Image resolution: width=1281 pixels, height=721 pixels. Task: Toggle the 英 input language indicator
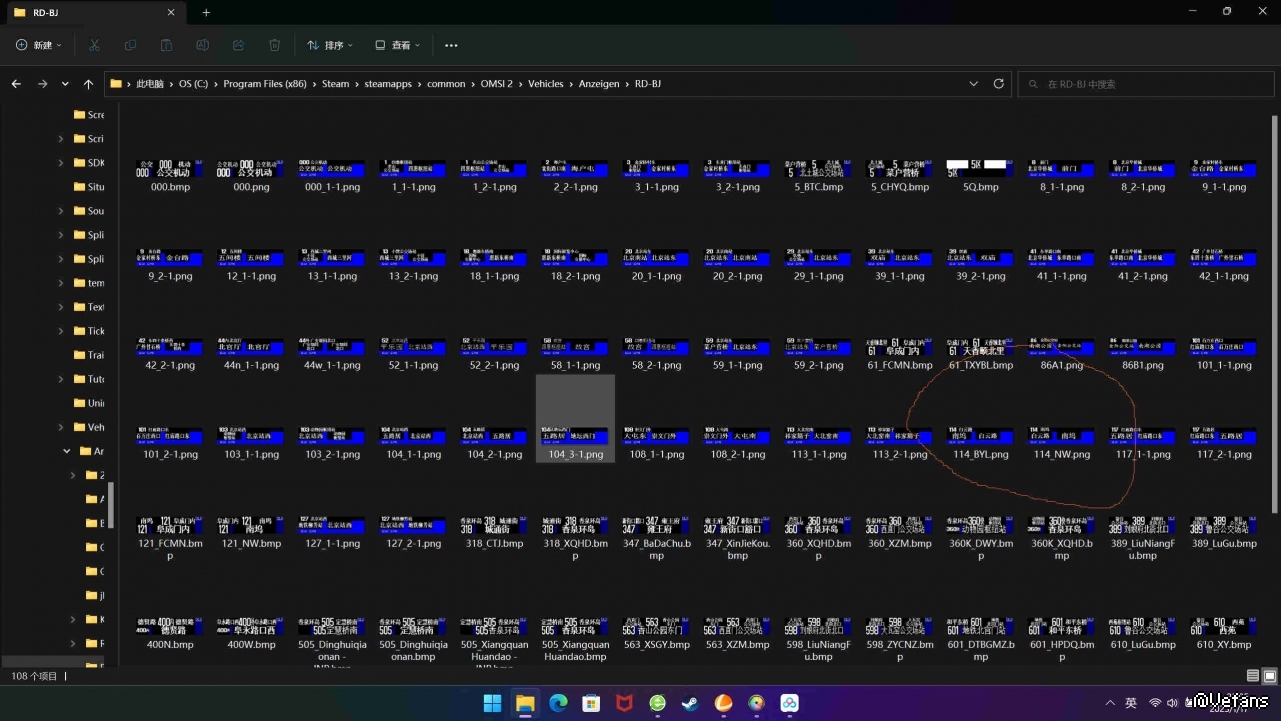pos(1131,703)
